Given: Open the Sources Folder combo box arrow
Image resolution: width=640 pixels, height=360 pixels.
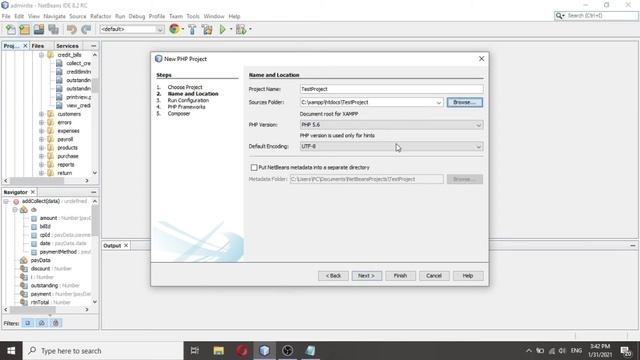Looking at the screenshot, I should pyautogui.click(x=439, y=102).
